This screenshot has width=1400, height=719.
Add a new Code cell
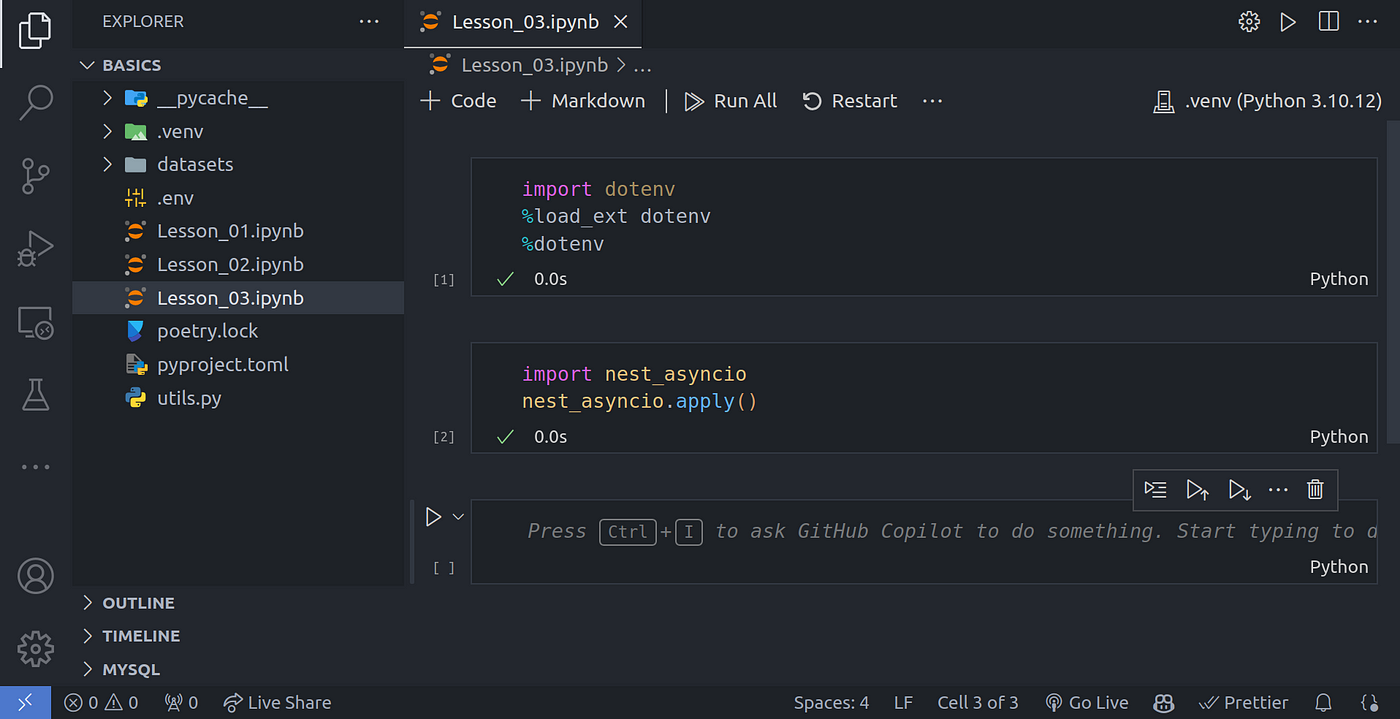(459, 101)
